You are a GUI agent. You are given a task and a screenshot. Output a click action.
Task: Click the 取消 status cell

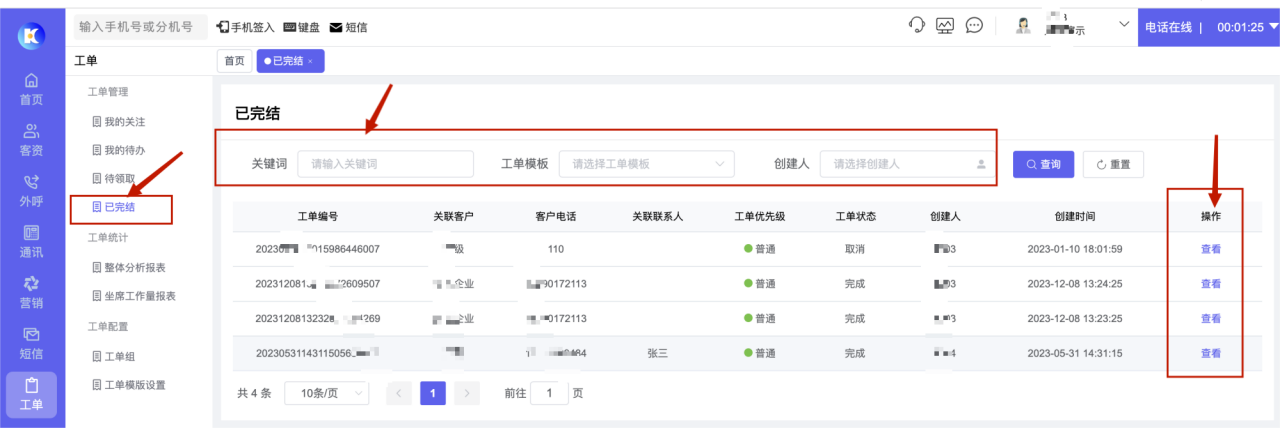coord(855,249)
